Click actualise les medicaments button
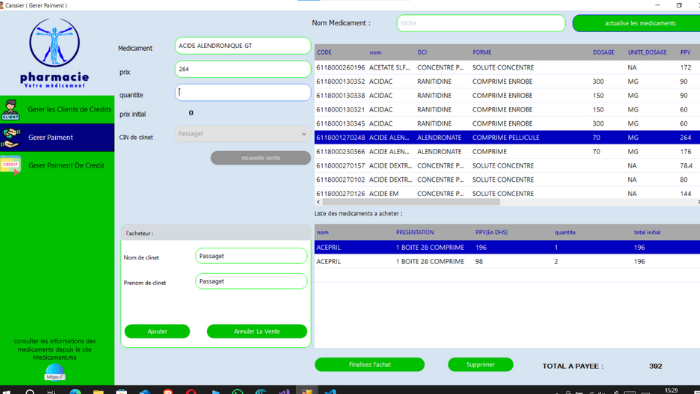 pyautogui.click(x=638, y=23)
